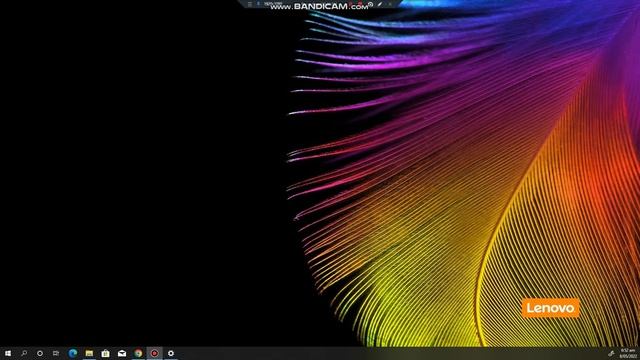Viewport: 640px width, 360px height.
Task: Open Task View on taskbar
Action: pyautogui.click(x=56, y=353)
